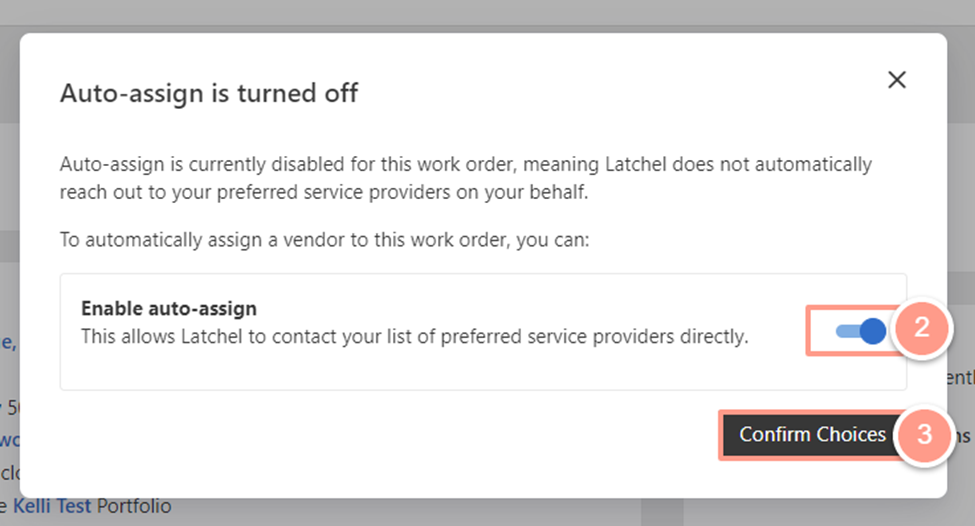The width and height of the screenshot is (975, 526).
Task: Click the 'To automatically assign a vendor' line
Action: [324, 240]
